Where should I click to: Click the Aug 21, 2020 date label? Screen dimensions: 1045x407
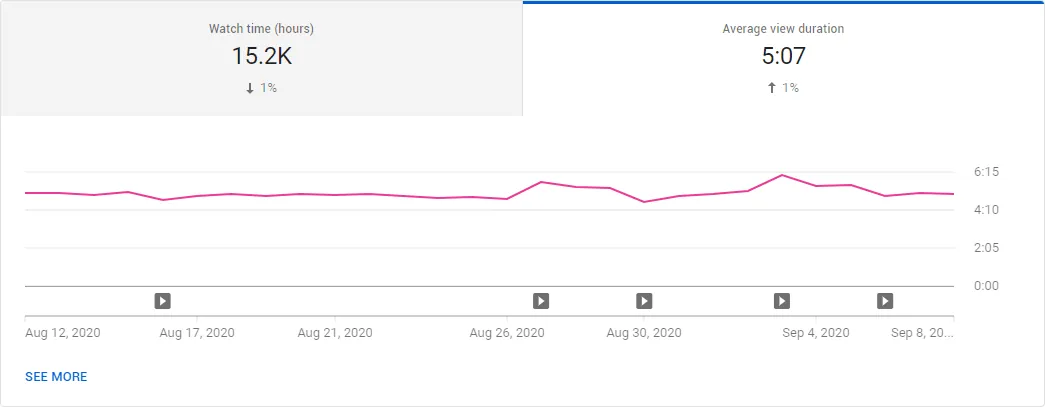(335, 332)
